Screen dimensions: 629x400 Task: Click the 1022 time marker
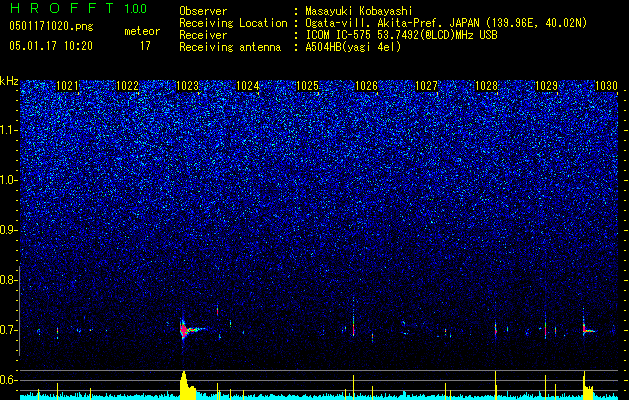point(128,86)
